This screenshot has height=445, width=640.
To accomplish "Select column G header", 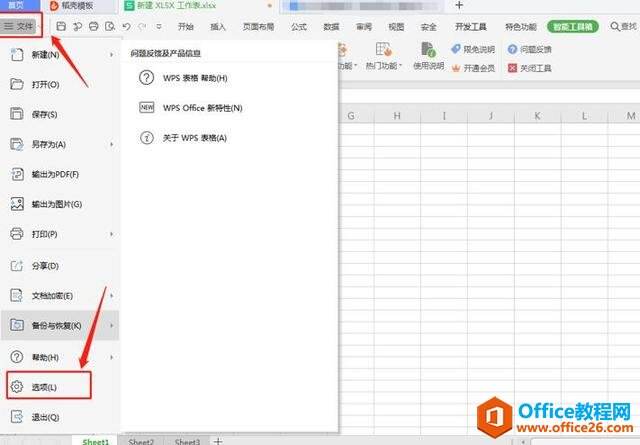I will 351,116.
